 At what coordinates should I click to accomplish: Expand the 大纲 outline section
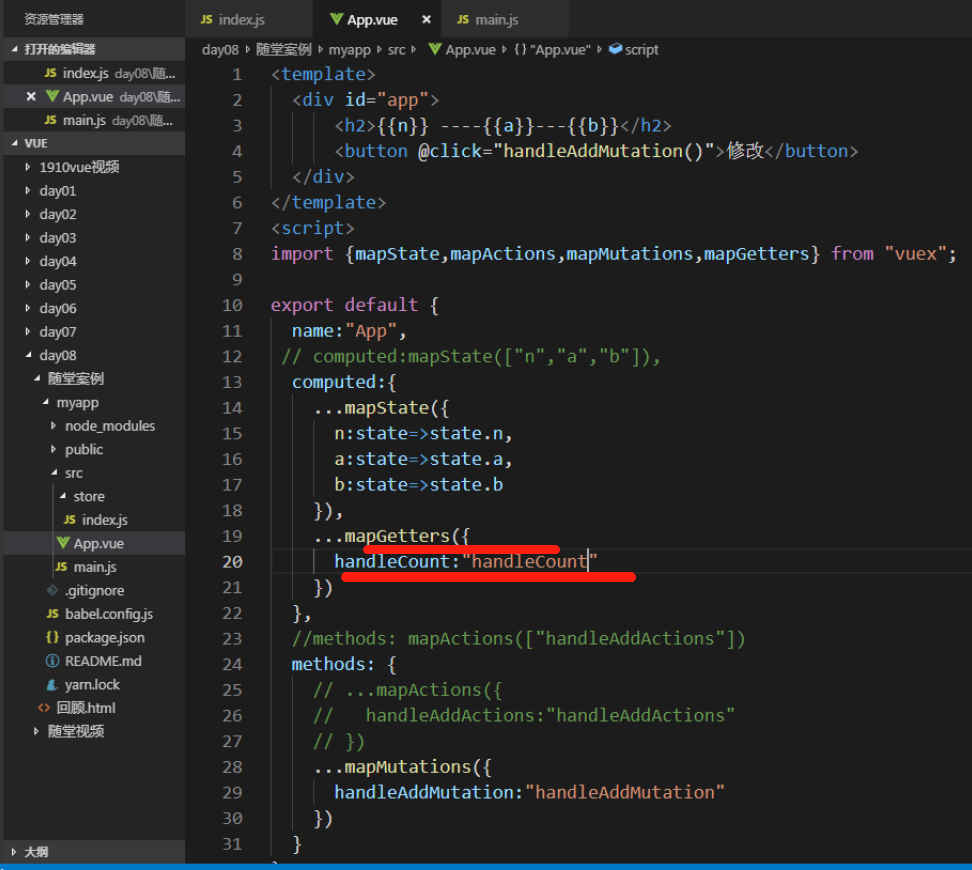14,852
